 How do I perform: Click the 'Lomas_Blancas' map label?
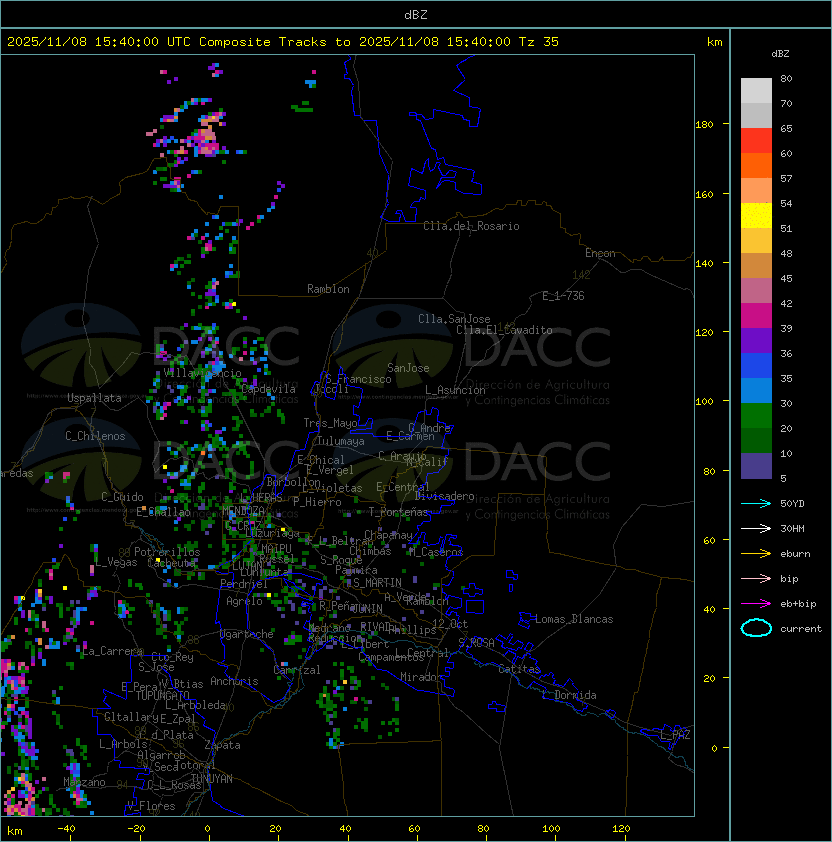(x=574, y=619)
